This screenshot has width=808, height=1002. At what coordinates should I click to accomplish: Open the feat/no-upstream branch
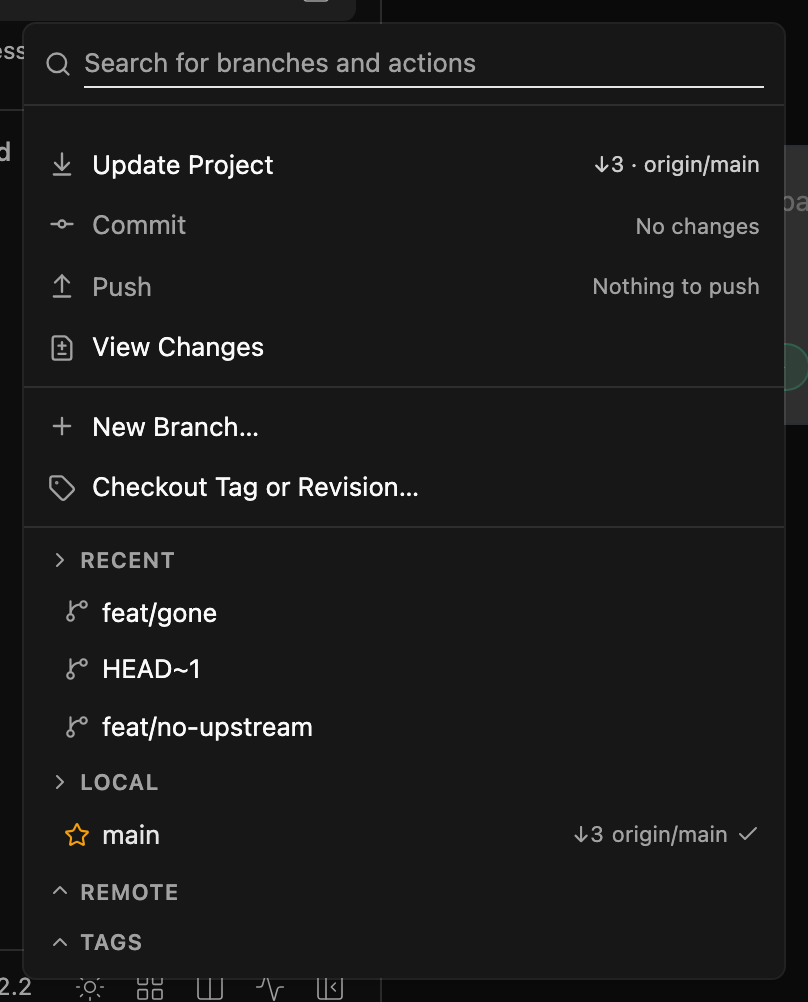404,727
